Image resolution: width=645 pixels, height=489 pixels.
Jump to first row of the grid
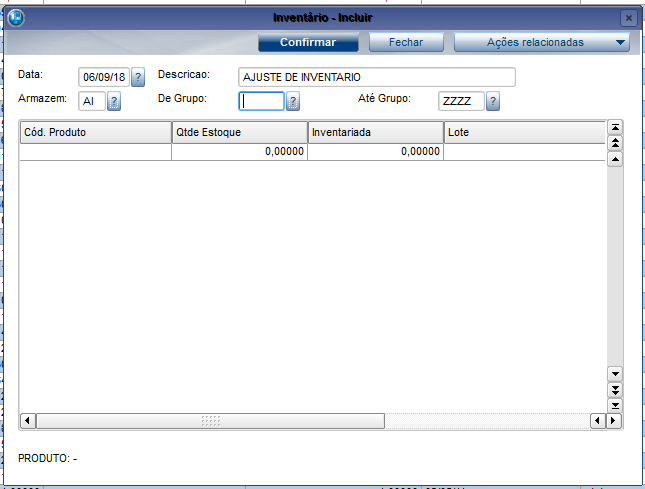[615, 127]
